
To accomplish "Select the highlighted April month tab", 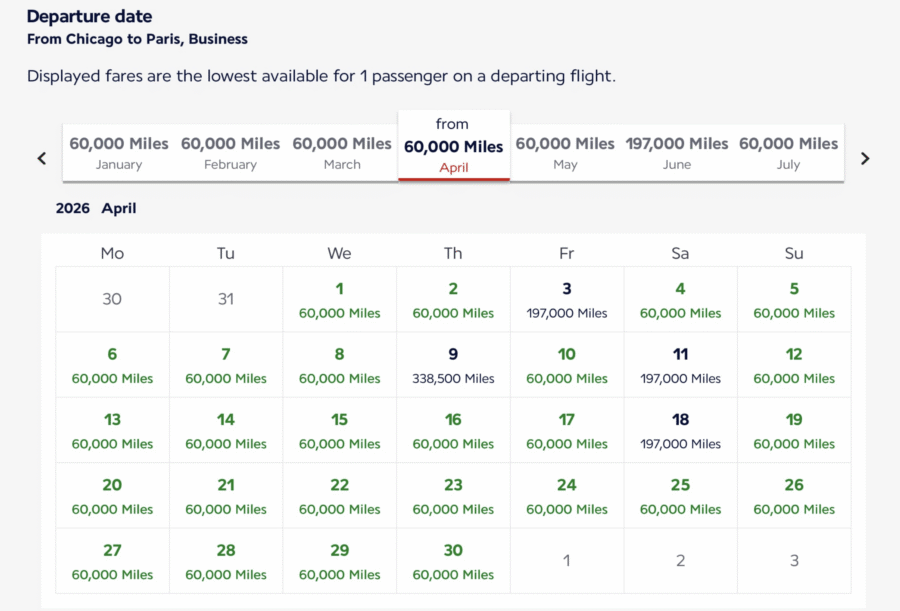I will pyautogui.click(x=453, y=146).
